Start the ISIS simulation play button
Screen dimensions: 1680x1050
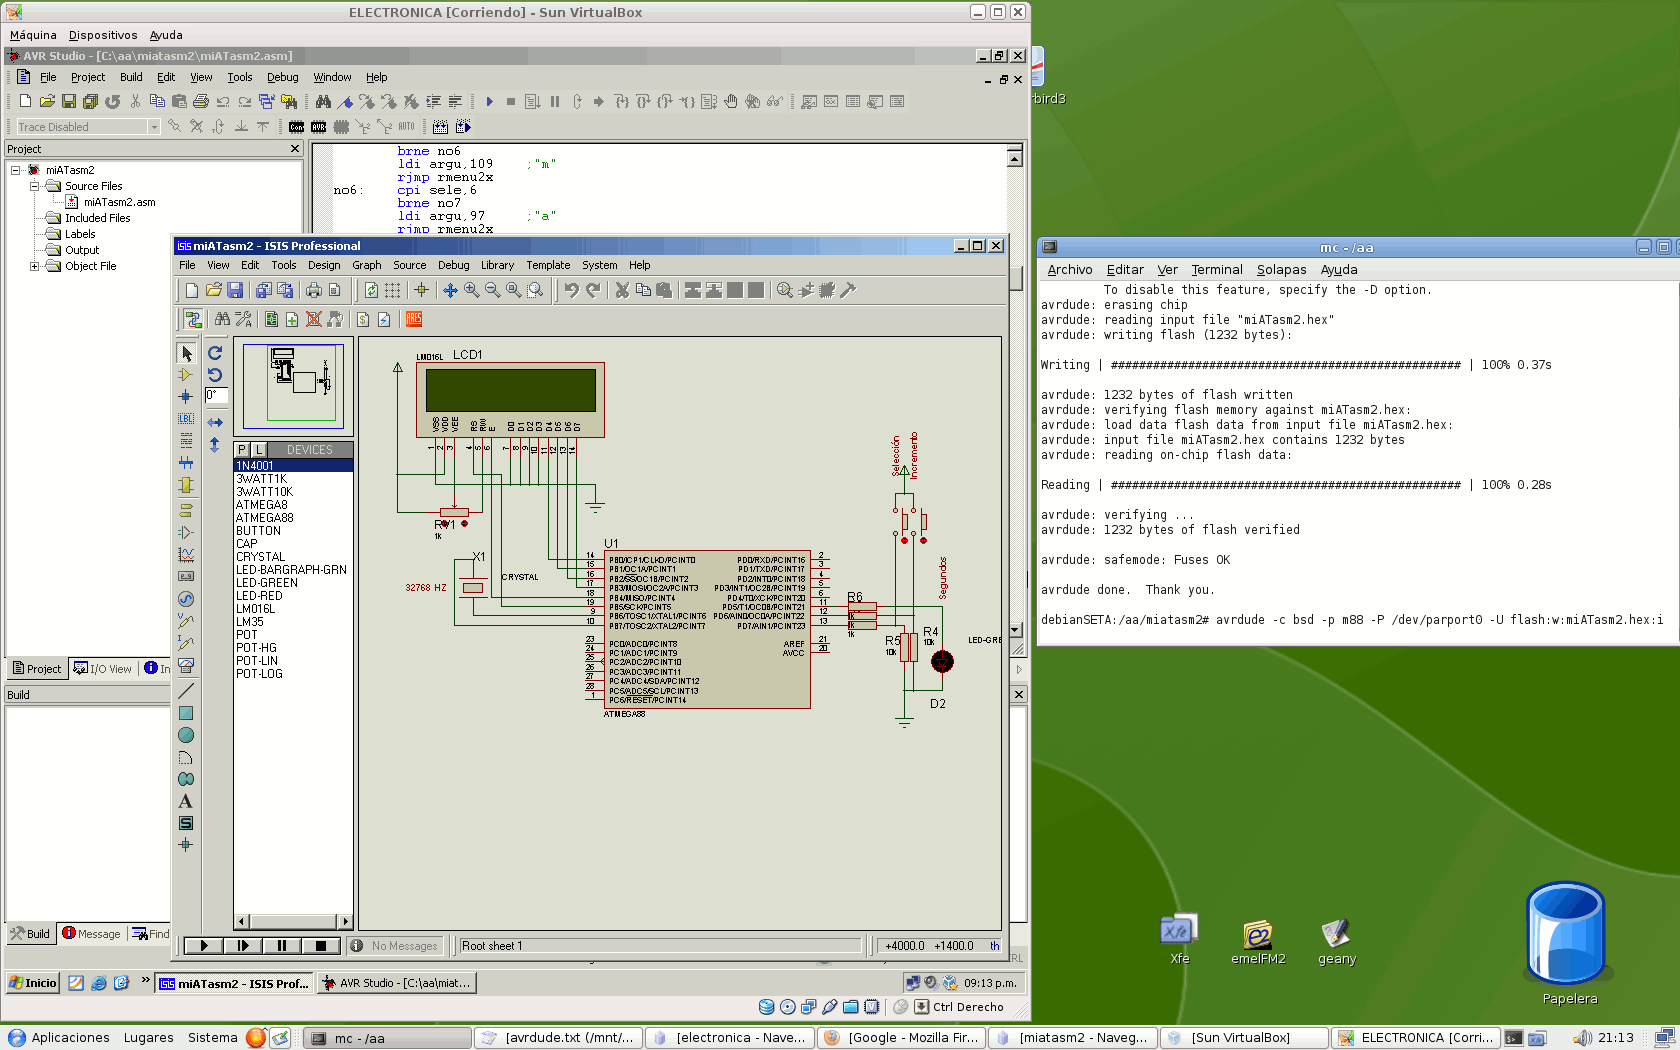click(204, 945)
